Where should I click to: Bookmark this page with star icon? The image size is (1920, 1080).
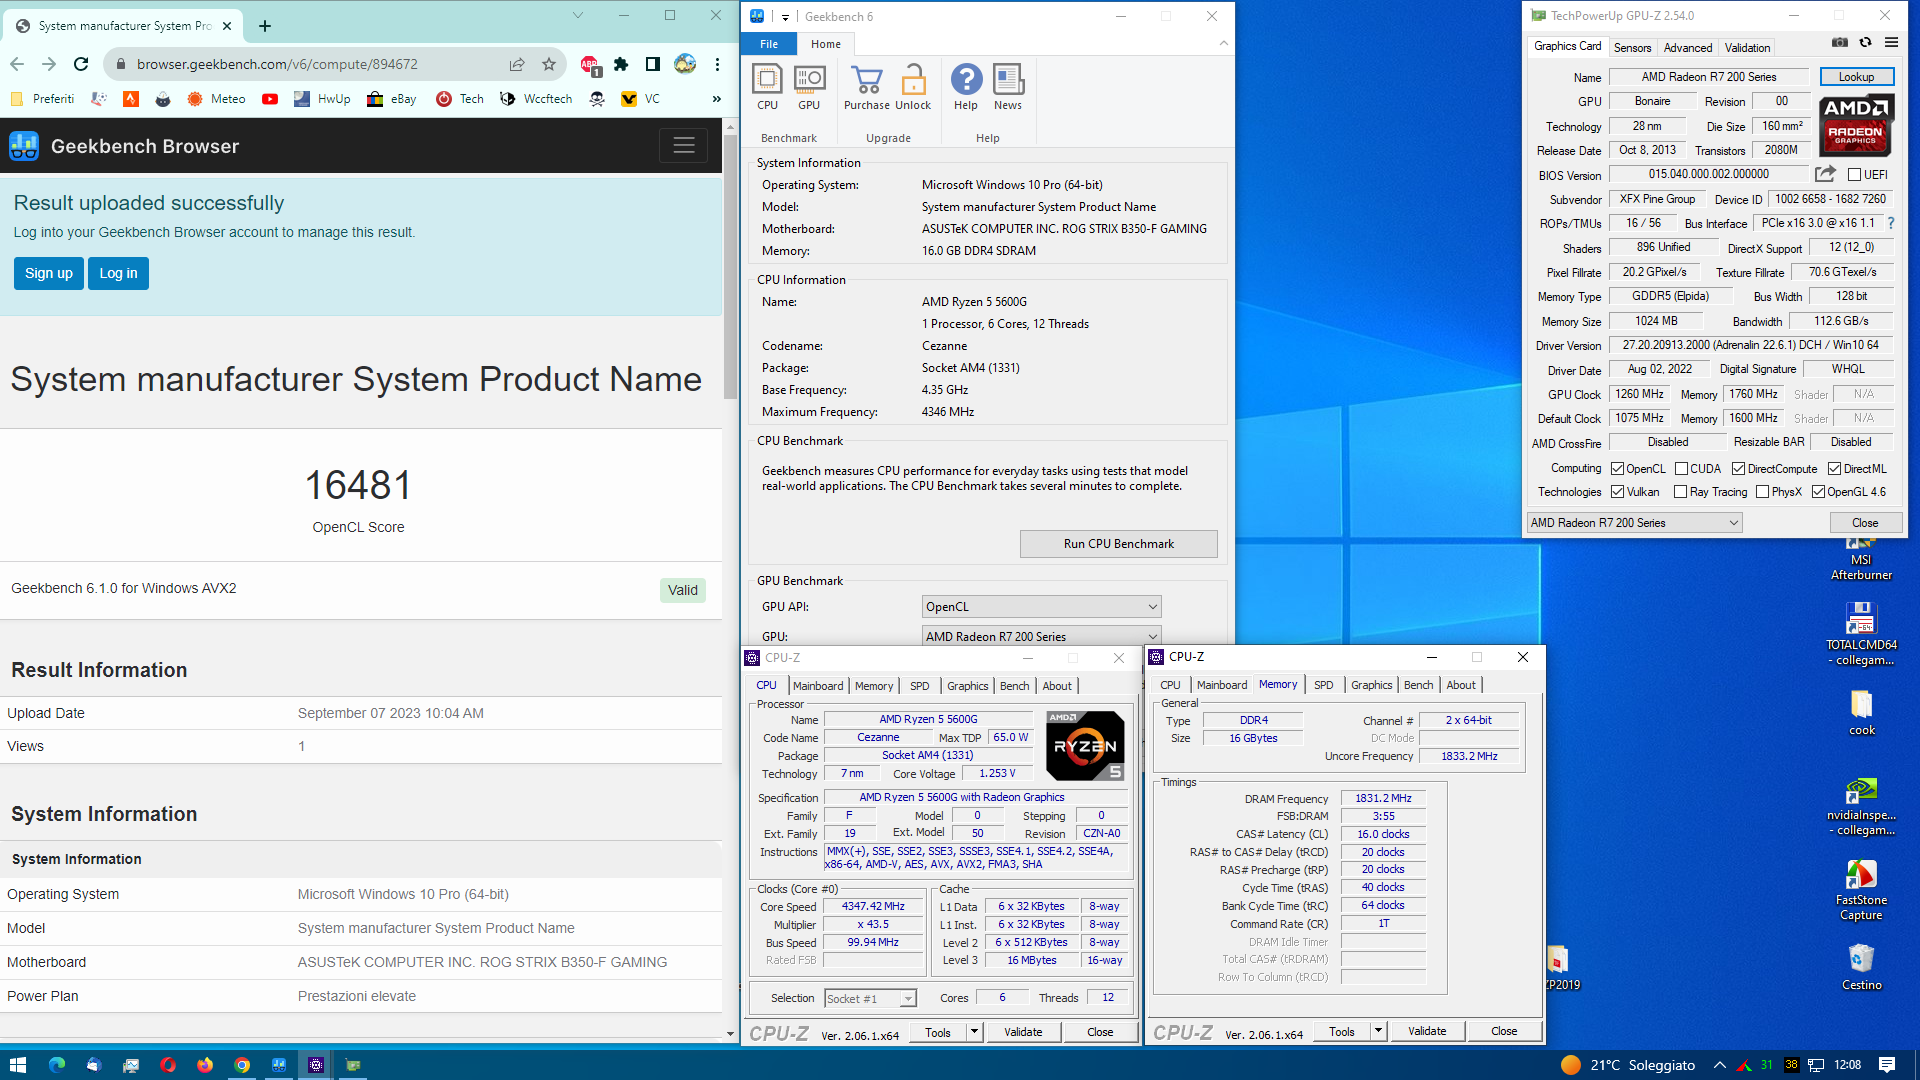[x=549, y=64]
